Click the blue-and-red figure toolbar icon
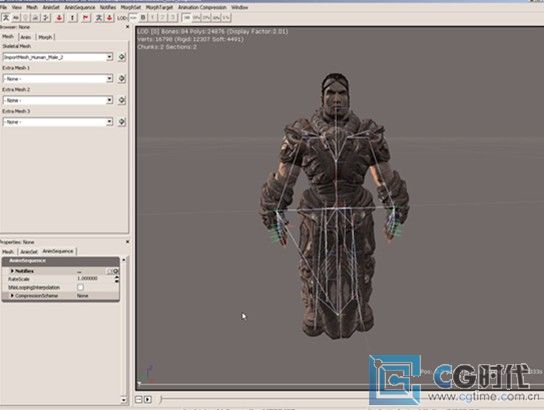Screen dimensions: 544x410 99,17
